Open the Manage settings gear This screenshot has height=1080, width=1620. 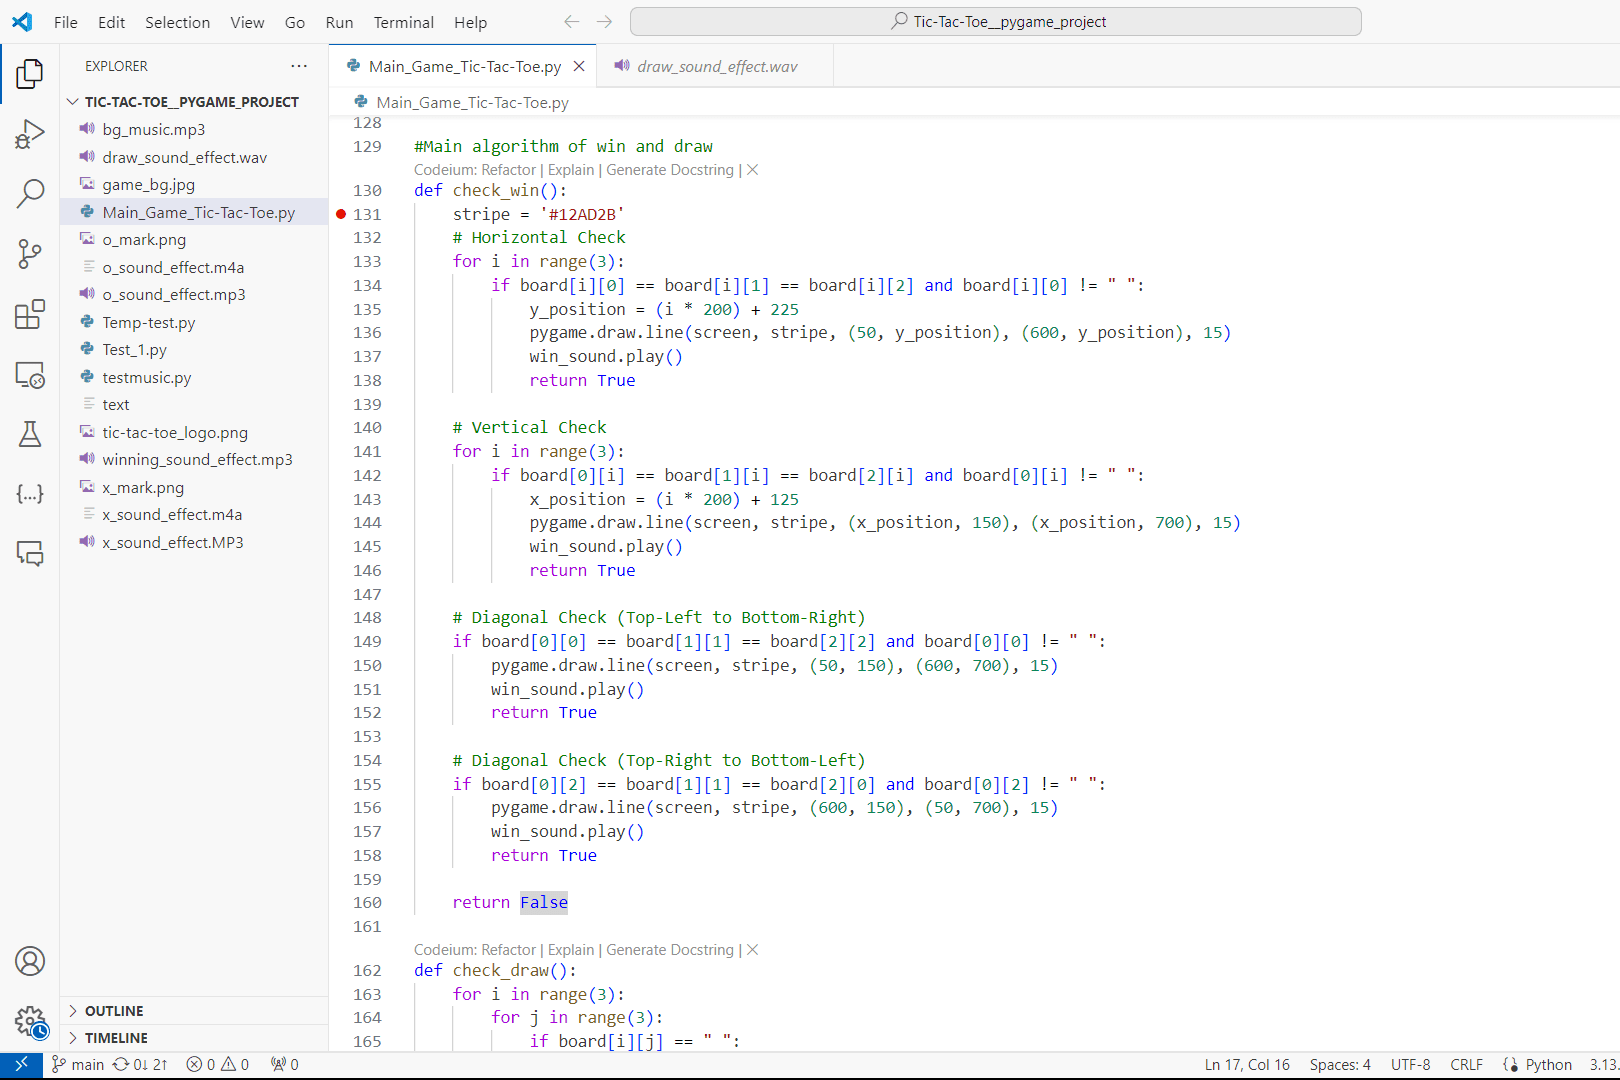pos(30,1022)
